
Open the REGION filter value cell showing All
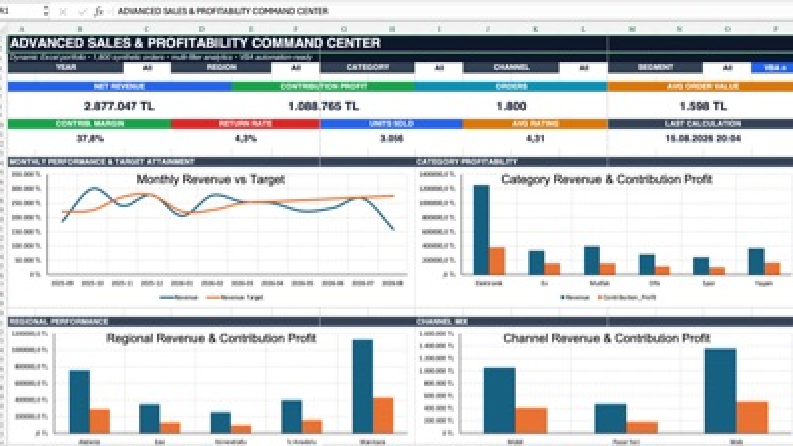click(295, 68)
